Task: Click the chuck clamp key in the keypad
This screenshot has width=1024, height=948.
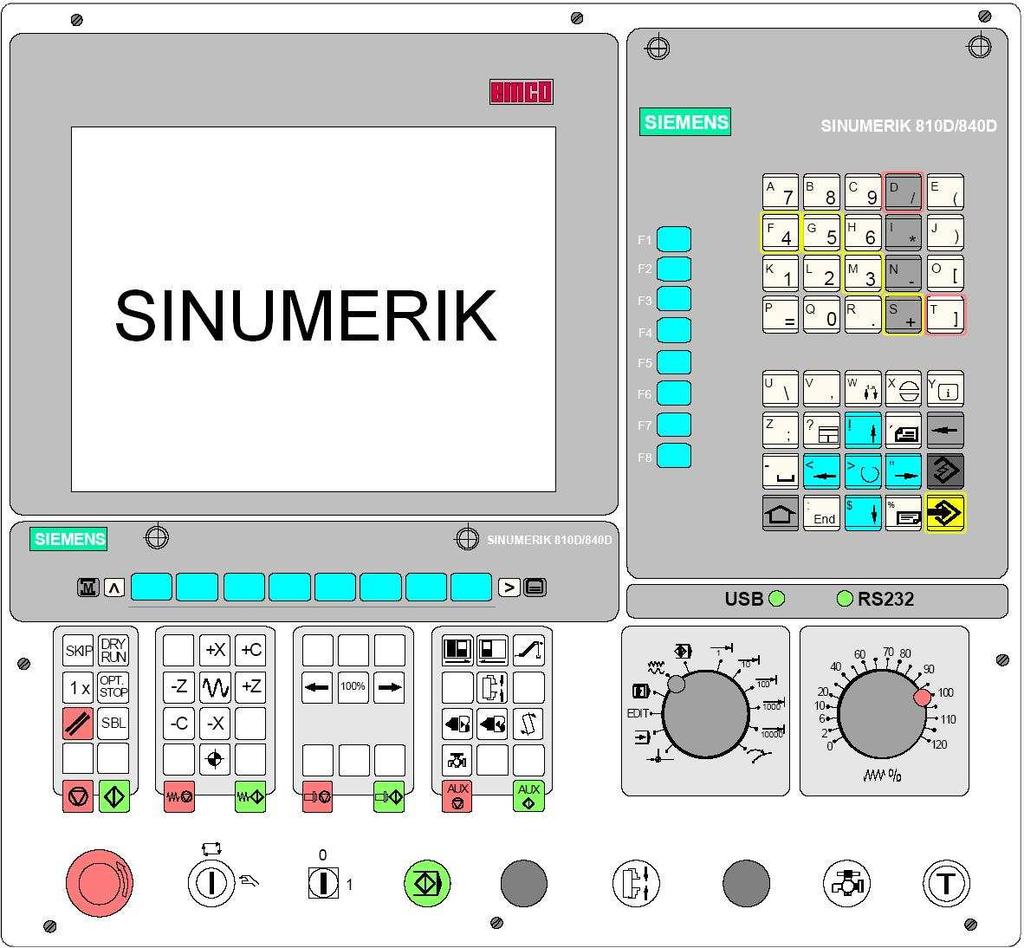Action: 492,687
